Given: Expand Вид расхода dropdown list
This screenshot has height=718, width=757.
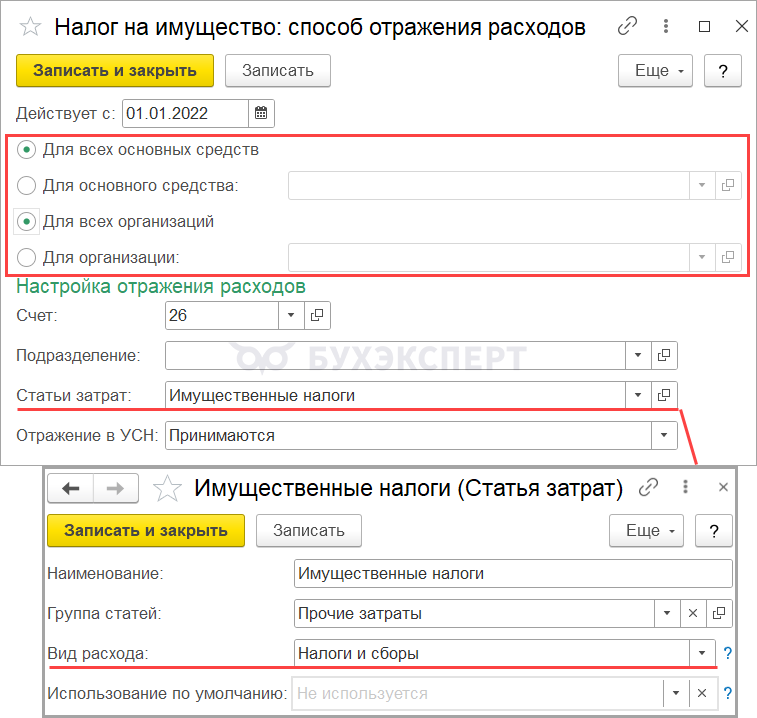Looking at the screenshot, I should tap(702, 653).
